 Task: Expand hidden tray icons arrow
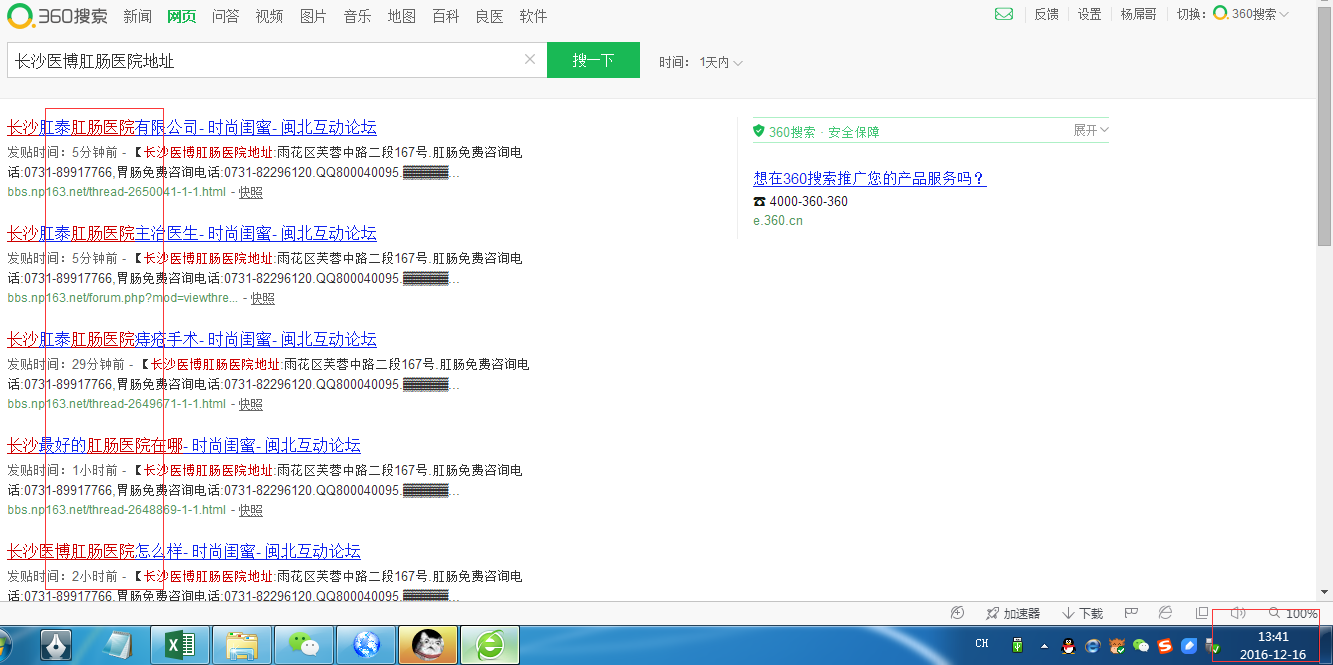pyautogui.click(x=1044, y=647)
